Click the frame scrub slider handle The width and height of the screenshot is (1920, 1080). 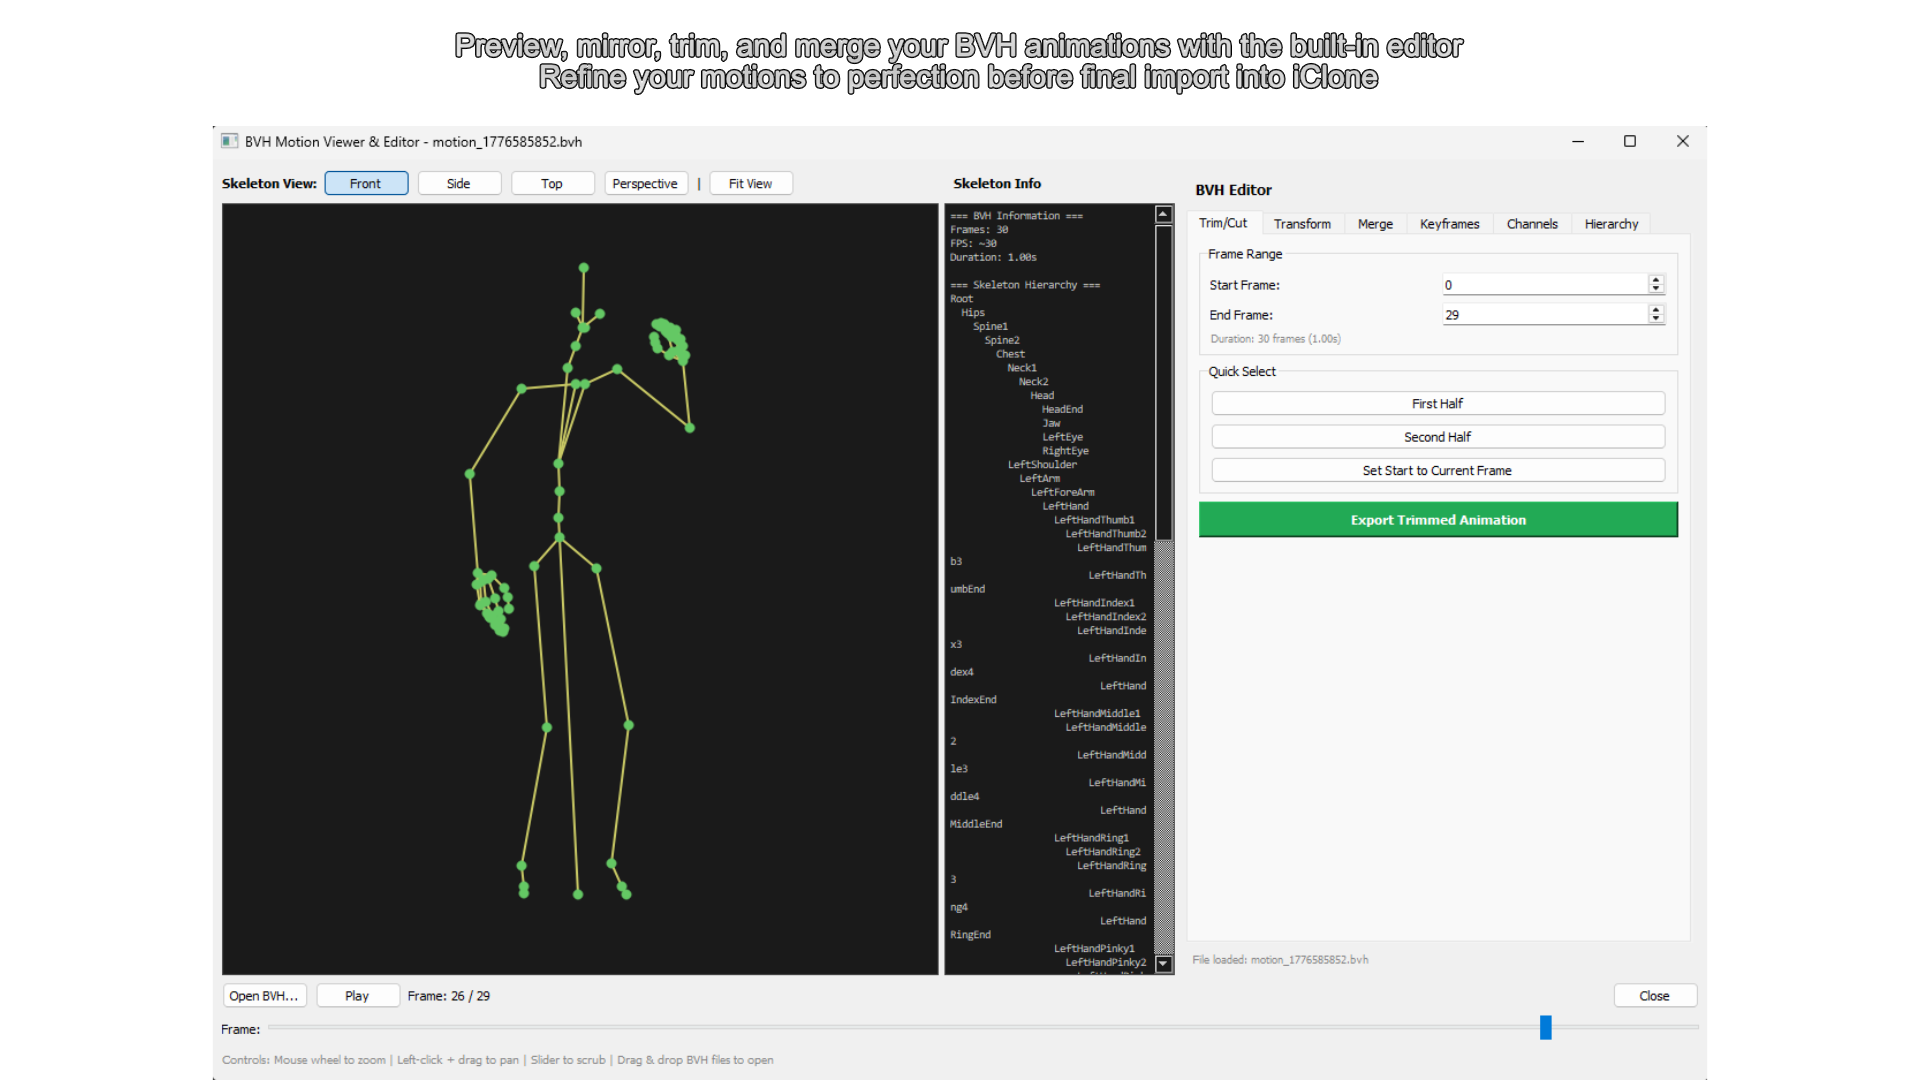pyautogui.click(x=1545, y=1027)
